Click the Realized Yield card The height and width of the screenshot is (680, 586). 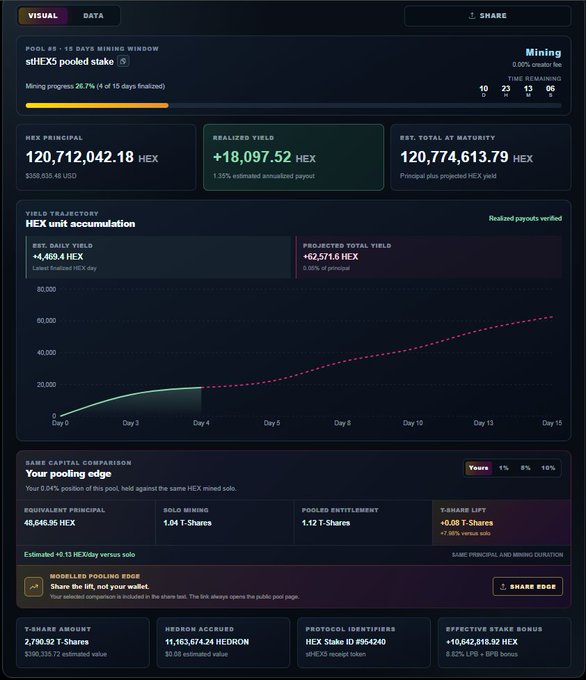click(x=293, y=157)
